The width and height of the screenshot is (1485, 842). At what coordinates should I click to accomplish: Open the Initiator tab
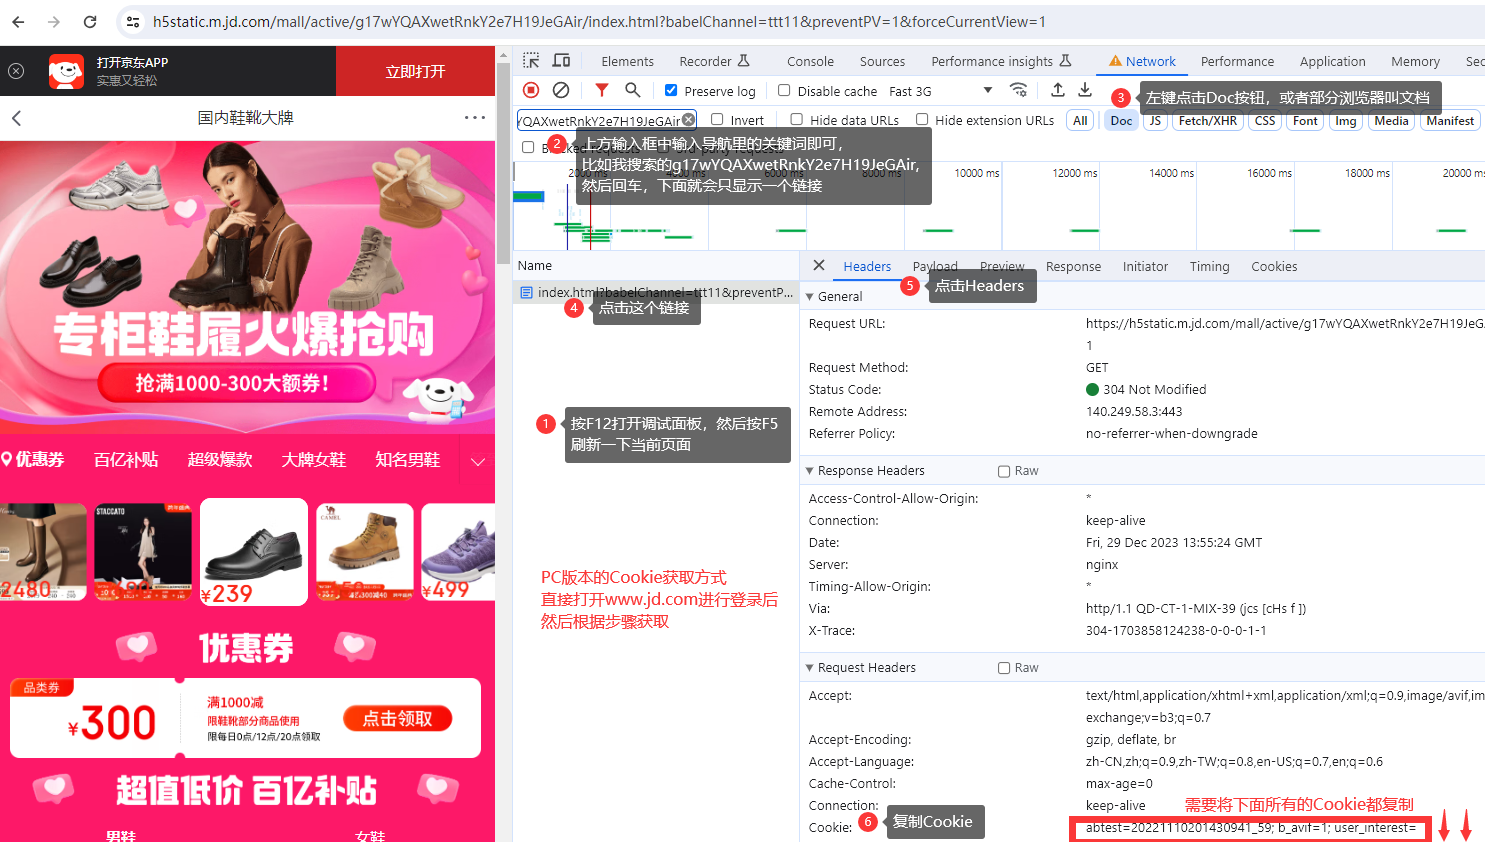point(1145,266)
